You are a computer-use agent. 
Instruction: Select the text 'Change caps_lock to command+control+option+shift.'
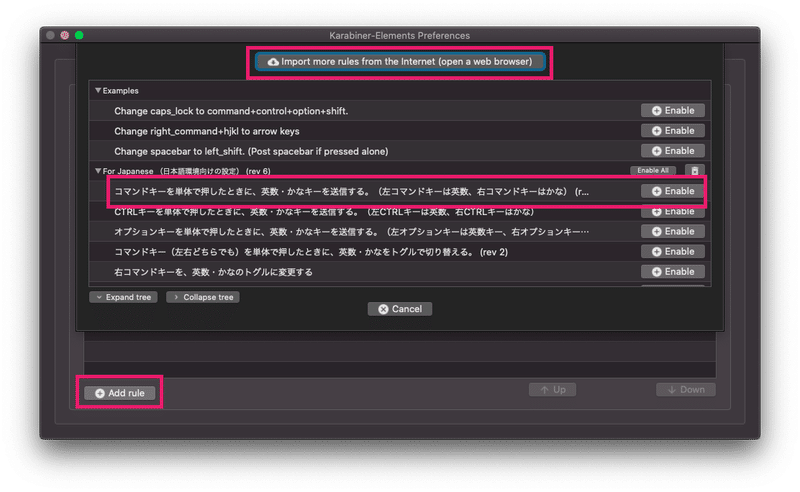(231, 111)
